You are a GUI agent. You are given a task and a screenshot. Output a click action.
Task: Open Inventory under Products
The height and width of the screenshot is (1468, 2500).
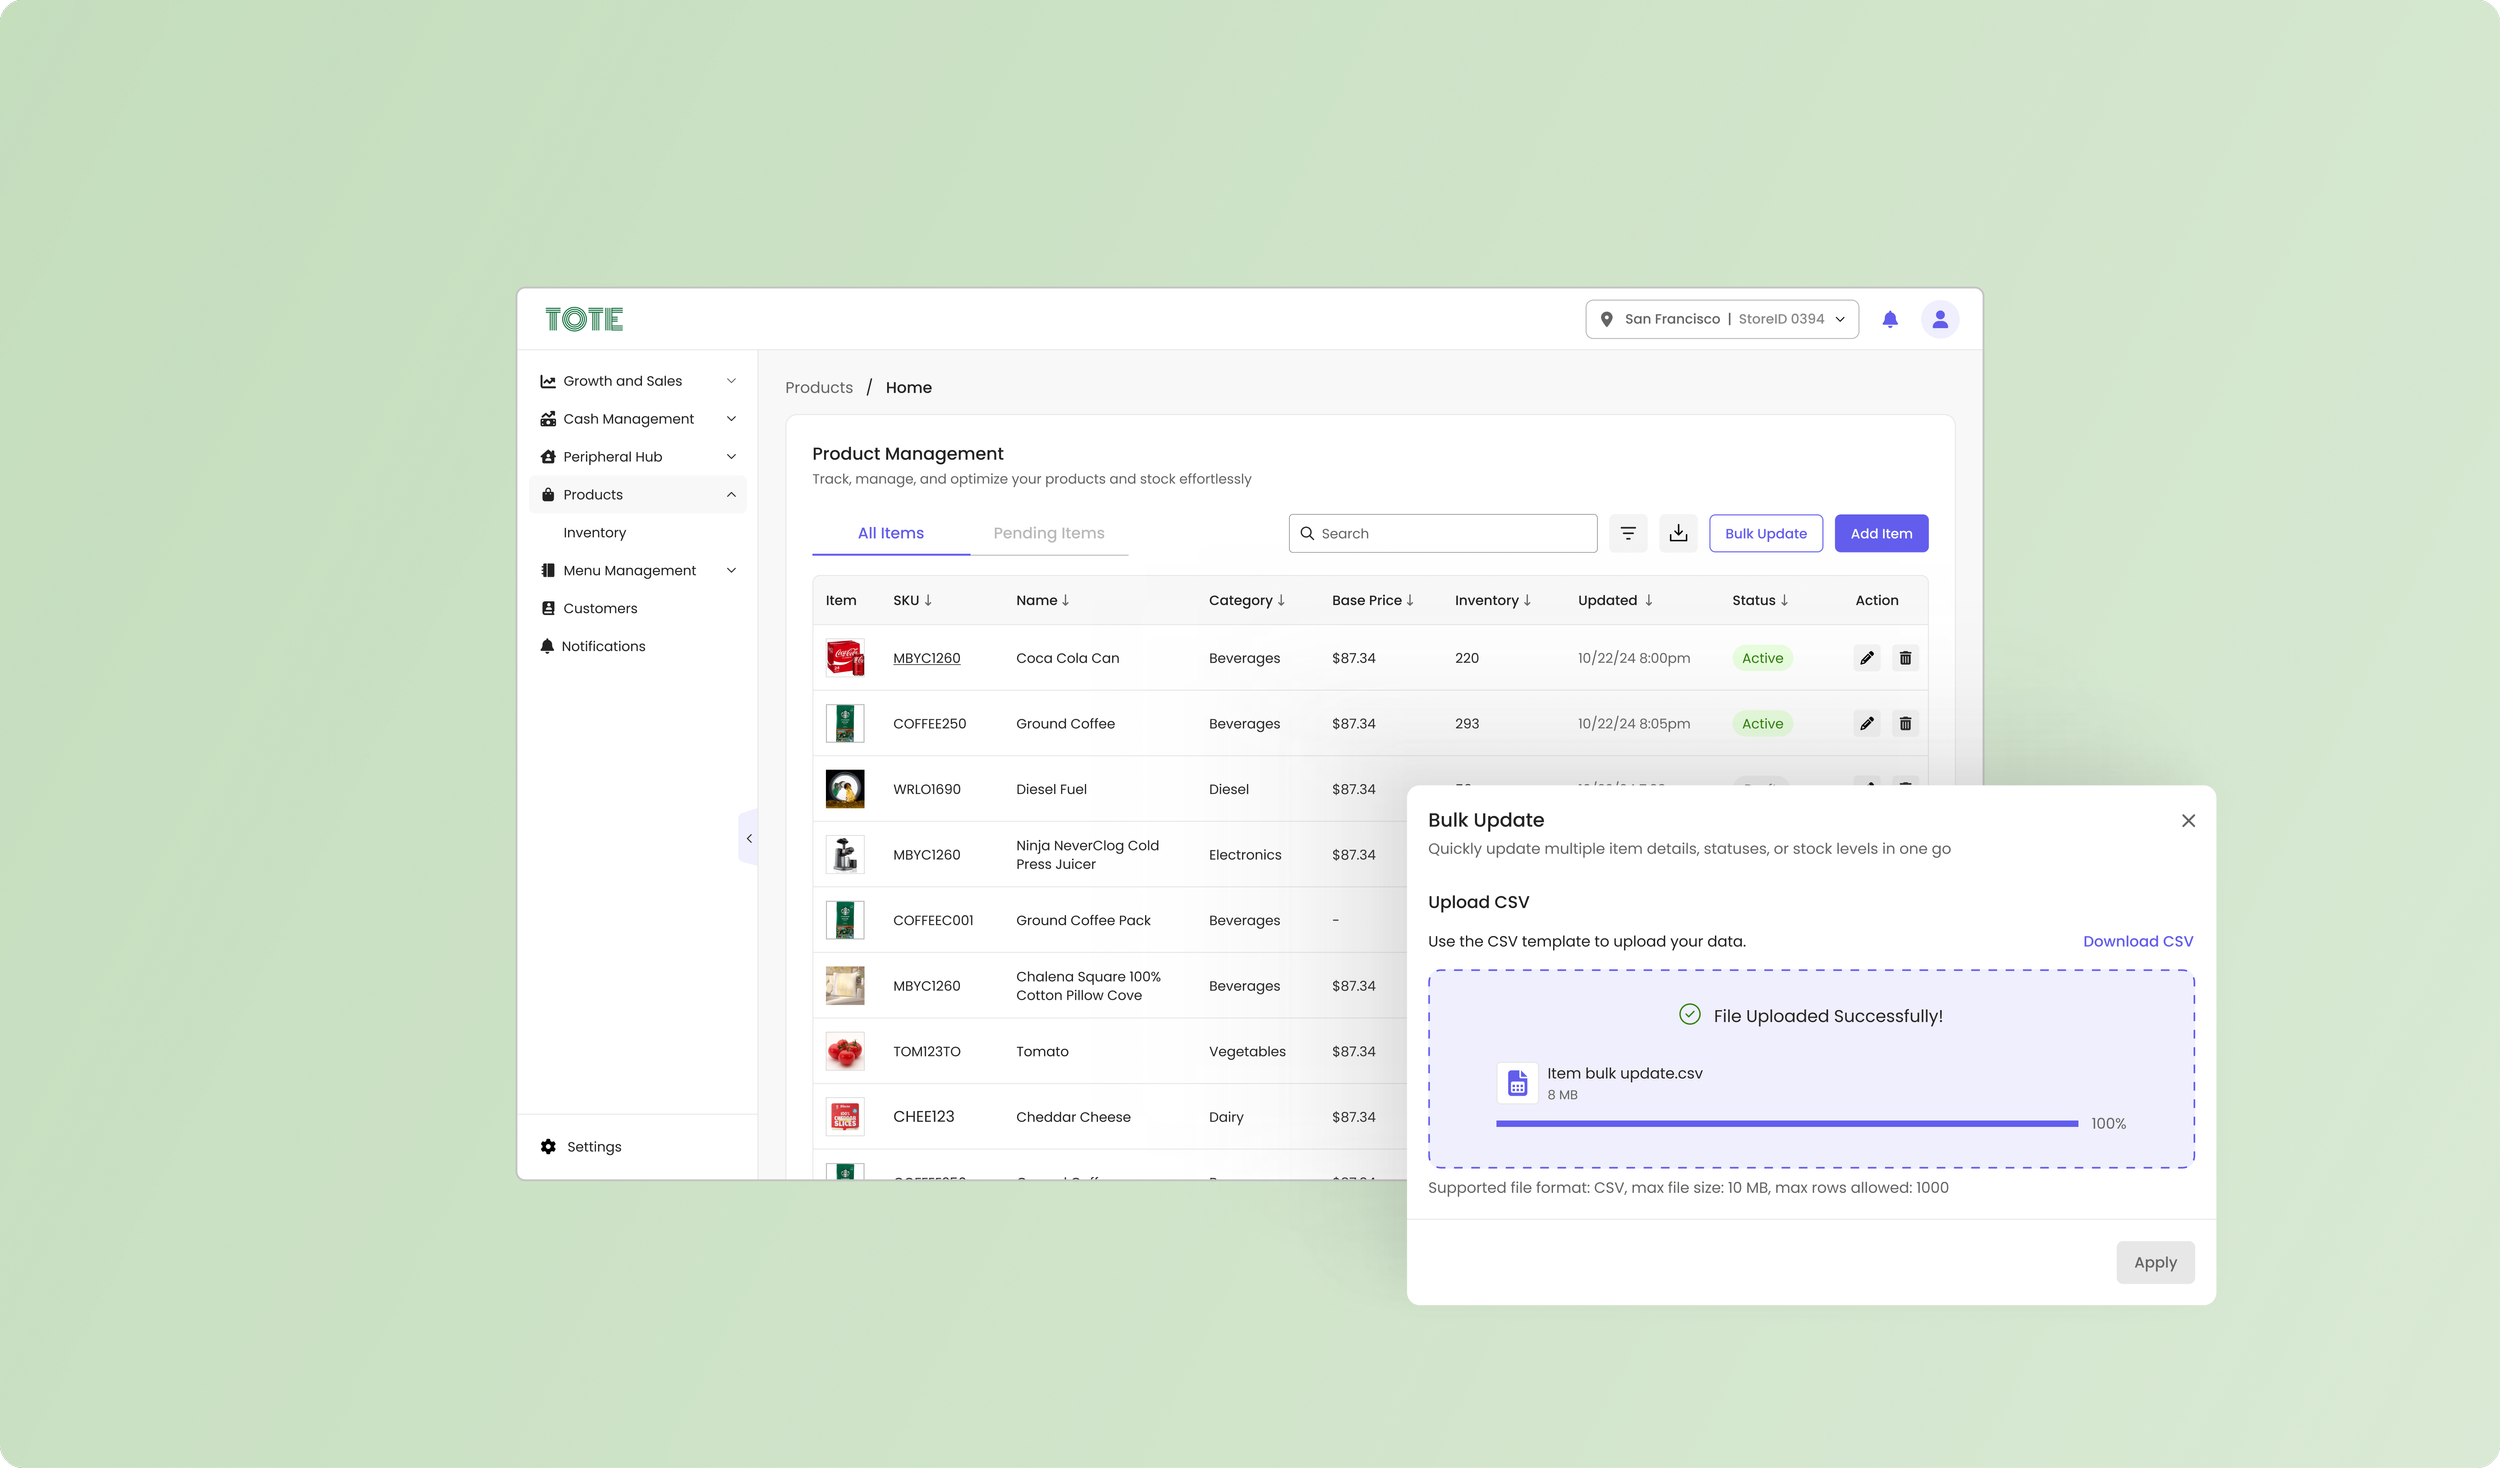[x=594, y=533]
